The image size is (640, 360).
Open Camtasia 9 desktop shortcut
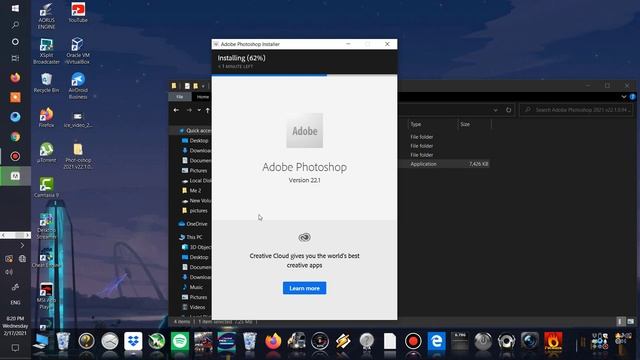point(46,188)
